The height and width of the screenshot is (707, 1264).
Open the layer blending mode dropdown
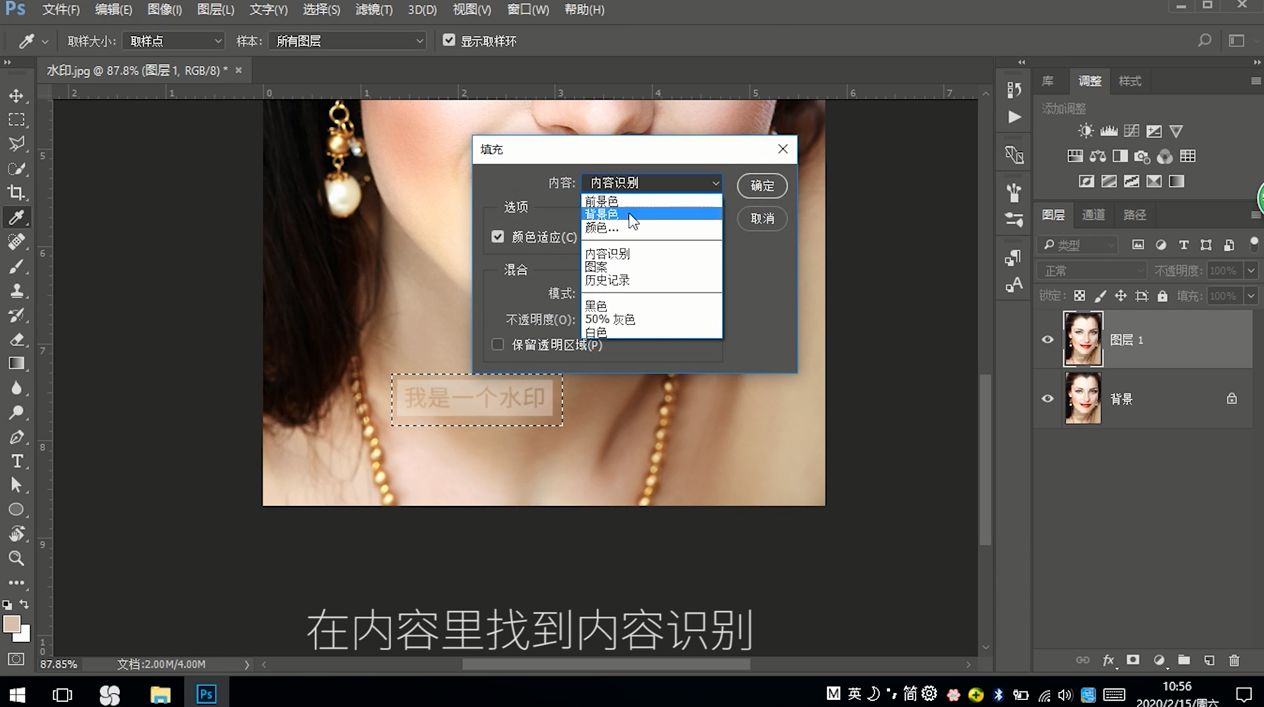point(1090,270)
